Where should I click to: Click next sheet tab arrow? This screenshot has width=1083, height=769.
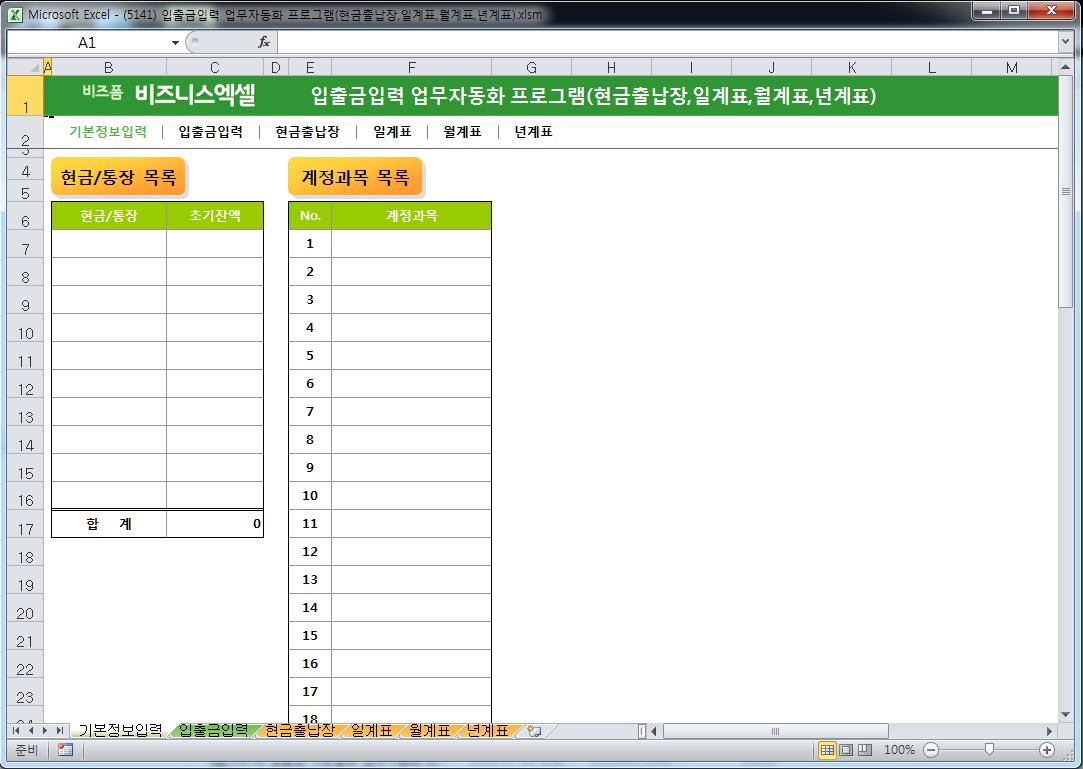pyautogui.click(x=45, y=731)
